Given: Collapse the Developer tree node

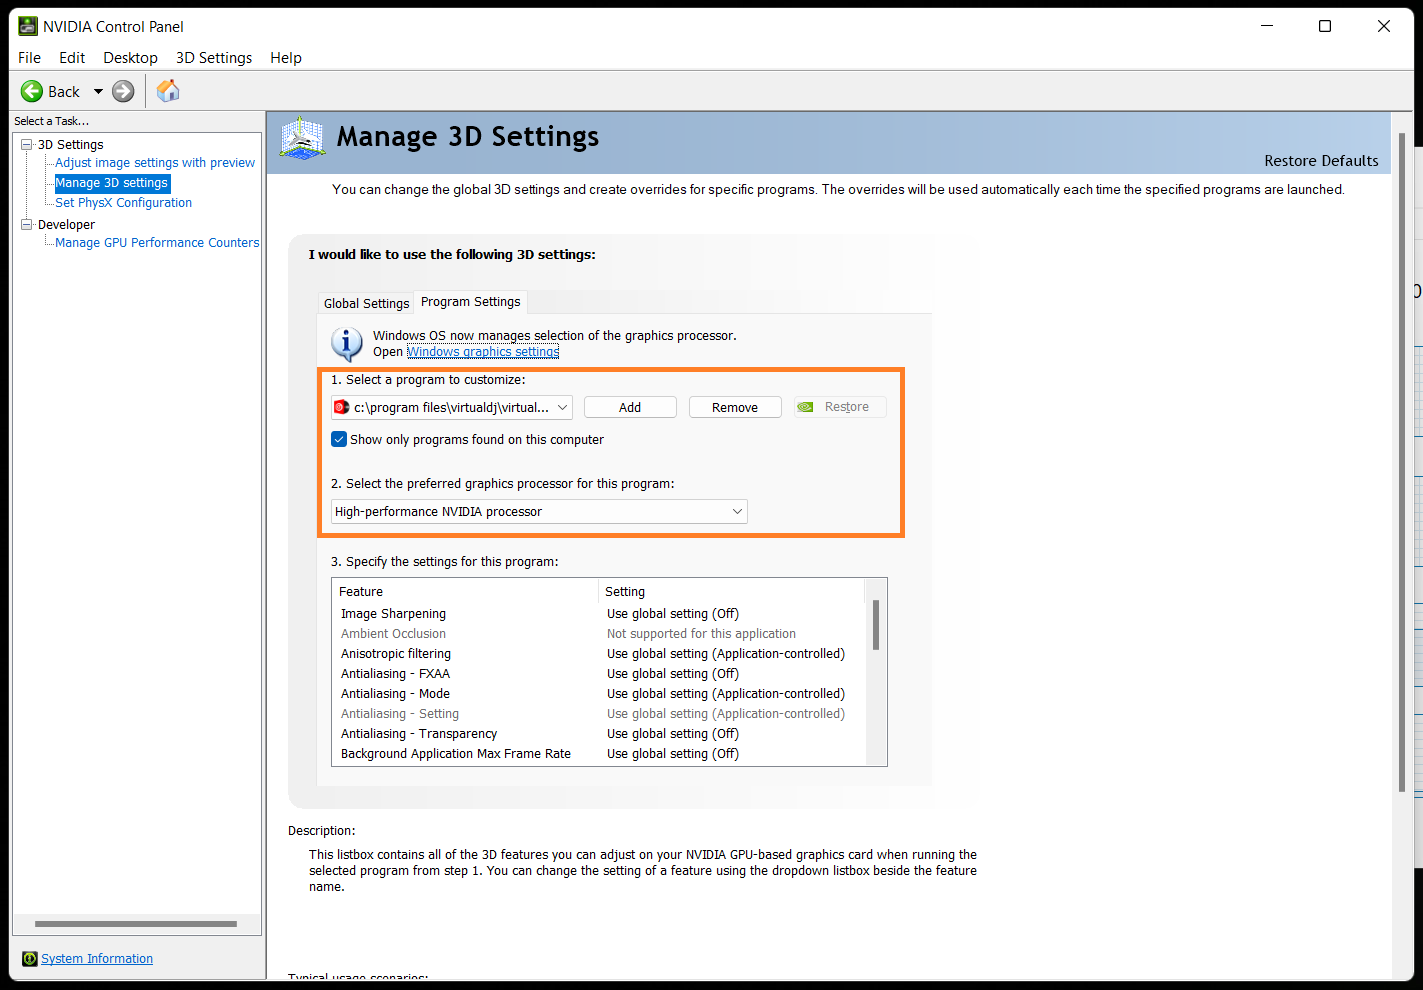Looking at the screenshot, I should coord(27,225).
